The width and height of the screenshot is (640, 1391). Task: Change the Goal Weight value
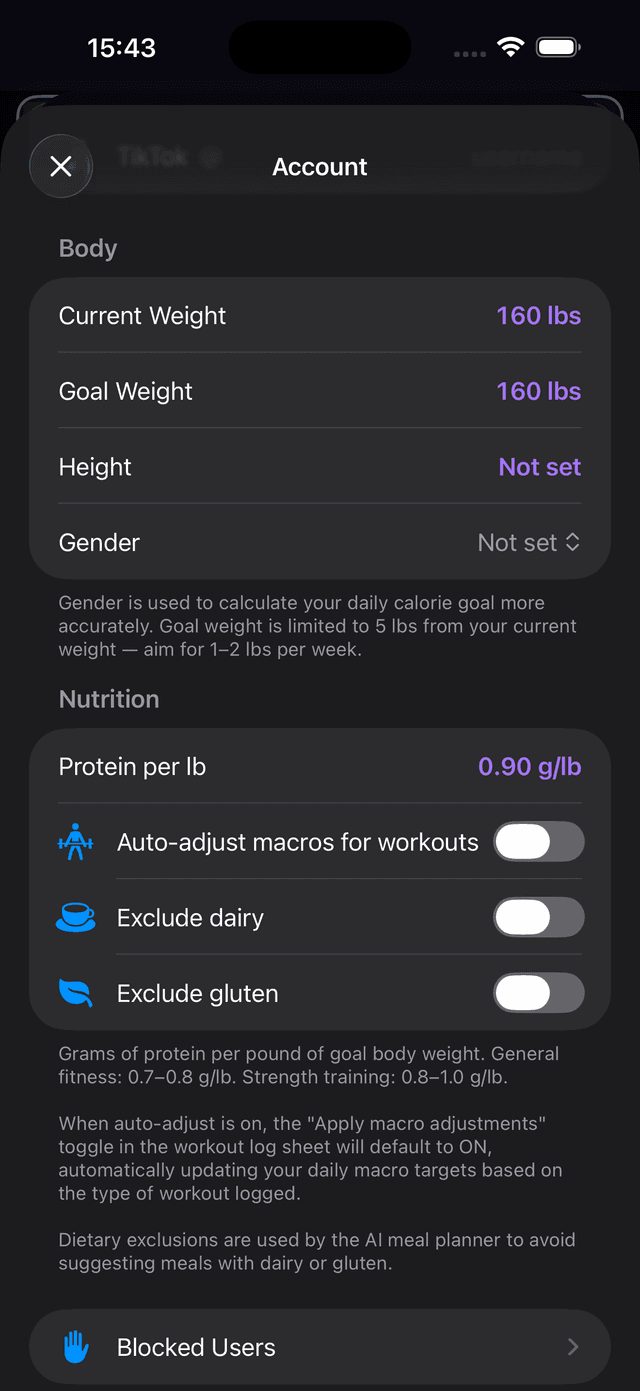538,391
